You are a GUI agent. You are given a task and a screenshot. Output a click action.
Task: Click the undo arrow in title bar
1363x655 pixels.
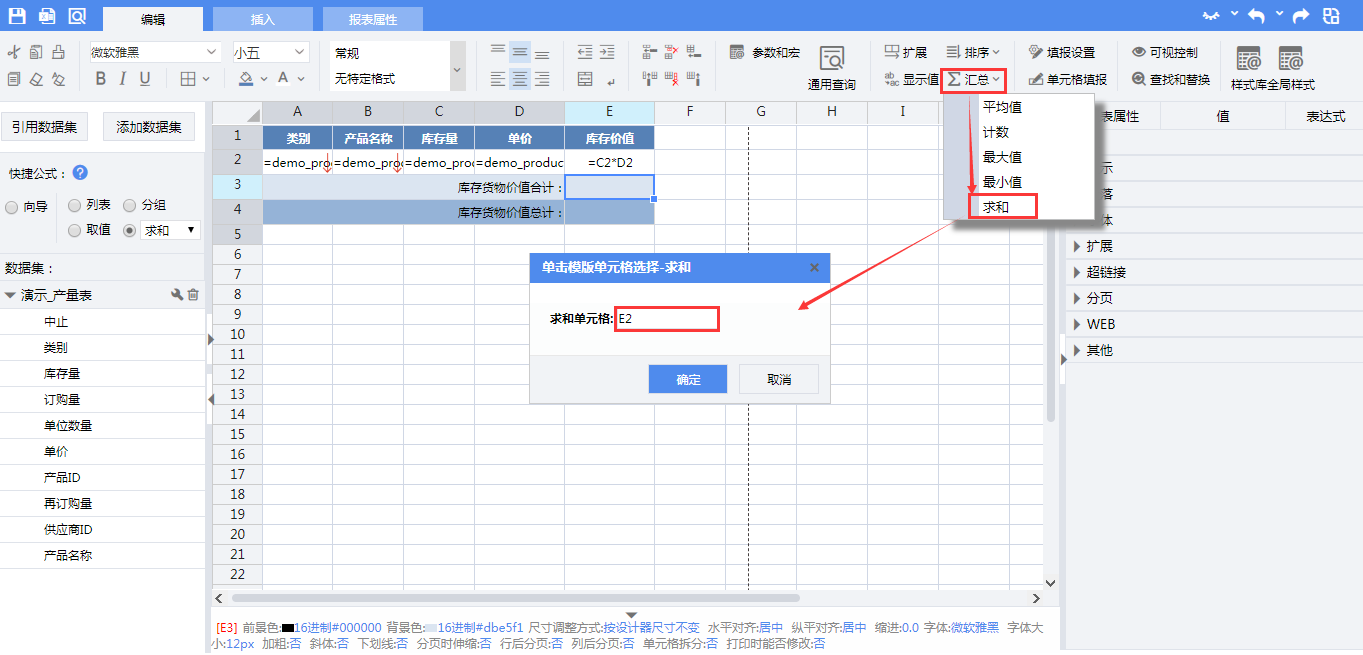pos(1256,16)
